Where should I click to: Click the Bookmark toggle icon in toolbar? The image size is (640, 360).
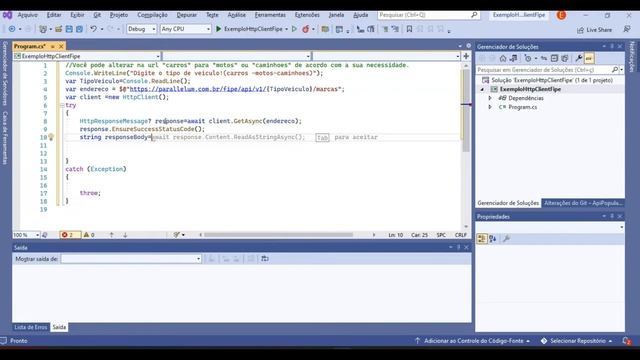click(409, 29)
